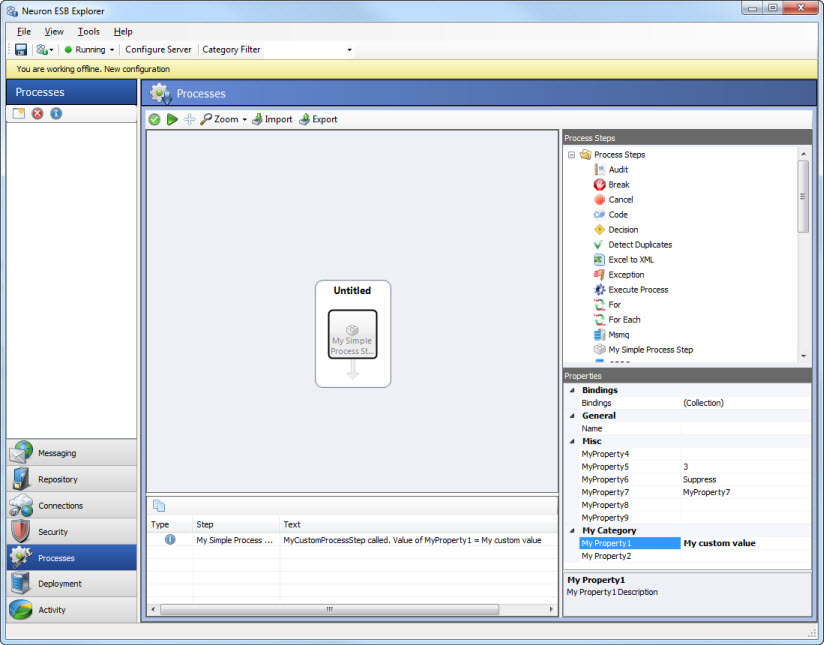
Task: Select the Execute Process step
Action: click(x=638, y=290)
